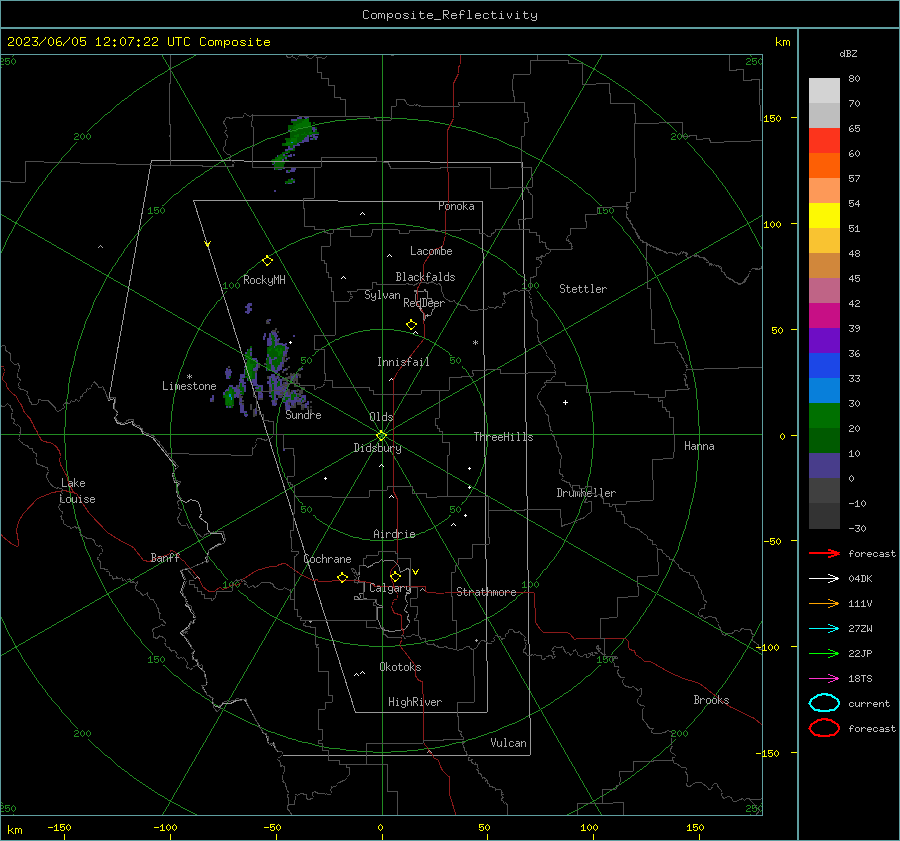Click the Innisfail city label

[403, 362]
